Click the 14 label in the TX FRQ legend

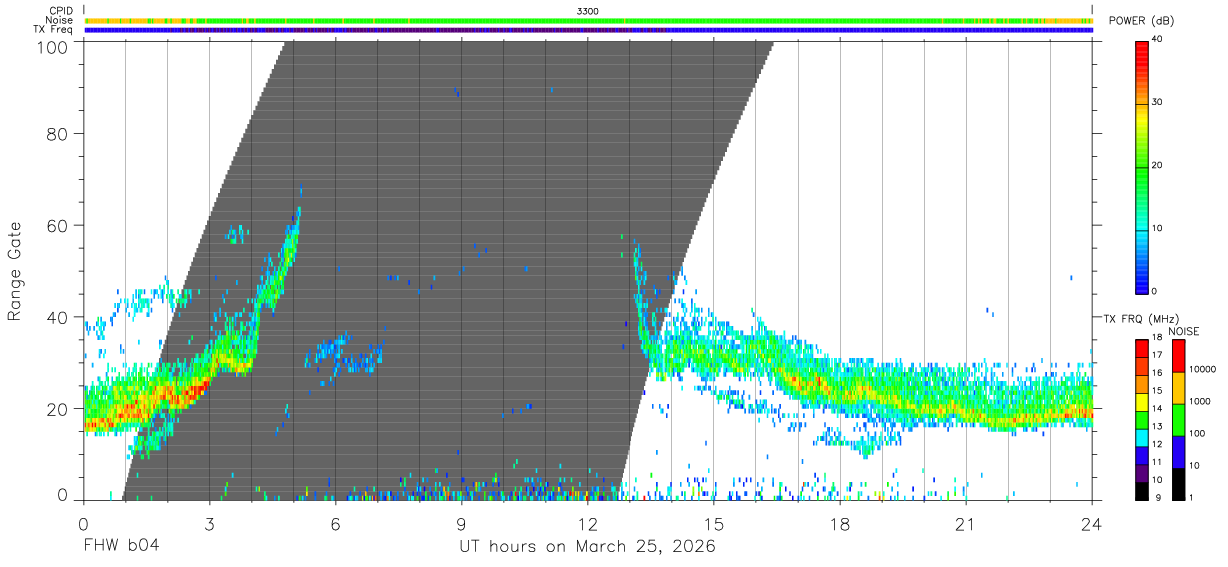pyautogui.click(x=1157, y=410)
